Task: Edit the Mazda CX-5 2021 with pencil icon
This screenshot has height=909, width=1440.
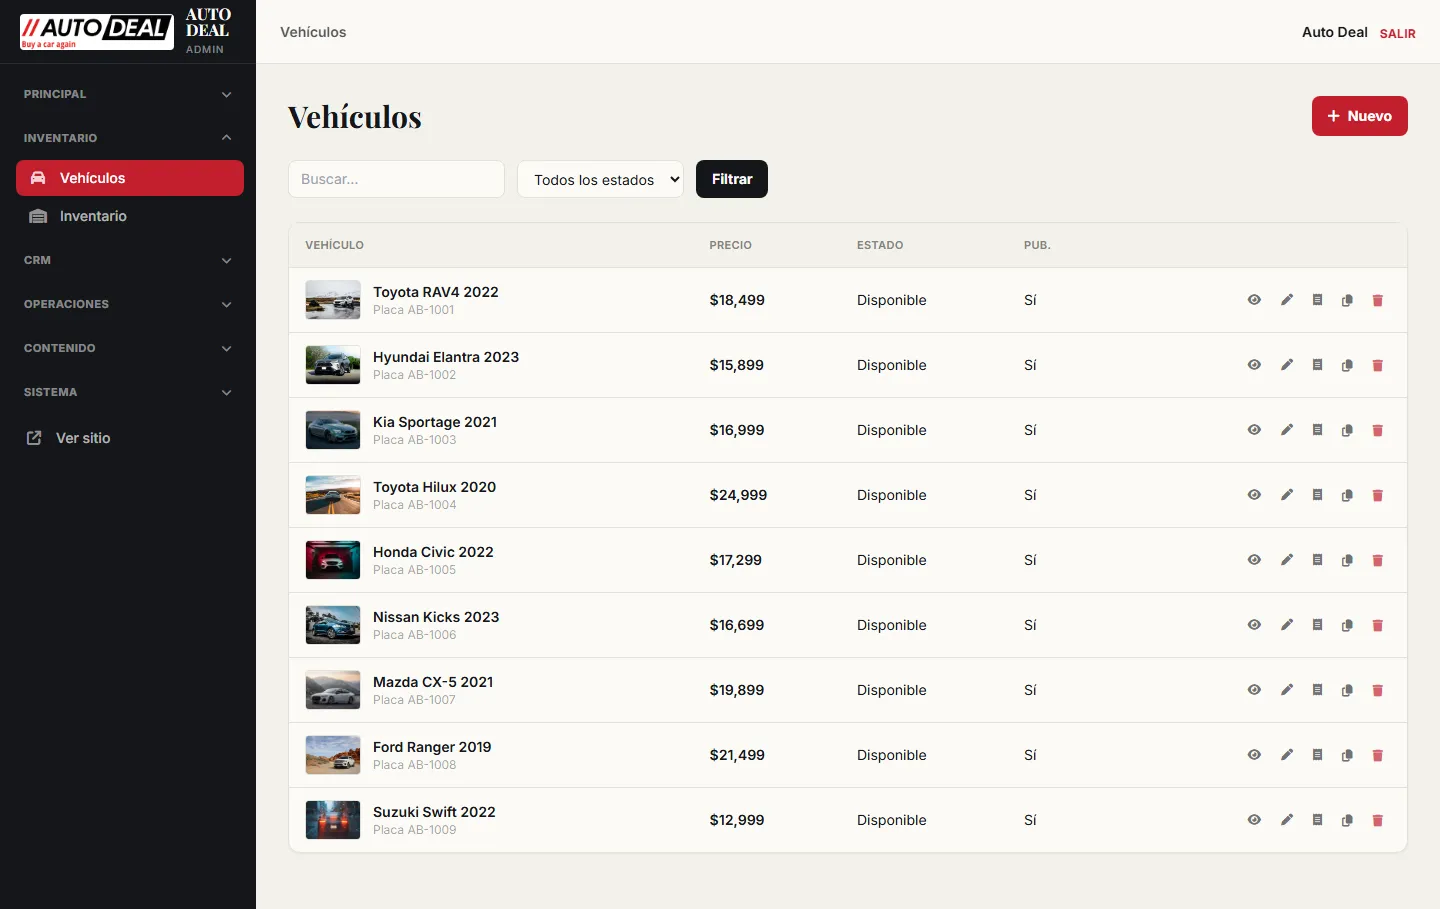Action: (1287, 690)
